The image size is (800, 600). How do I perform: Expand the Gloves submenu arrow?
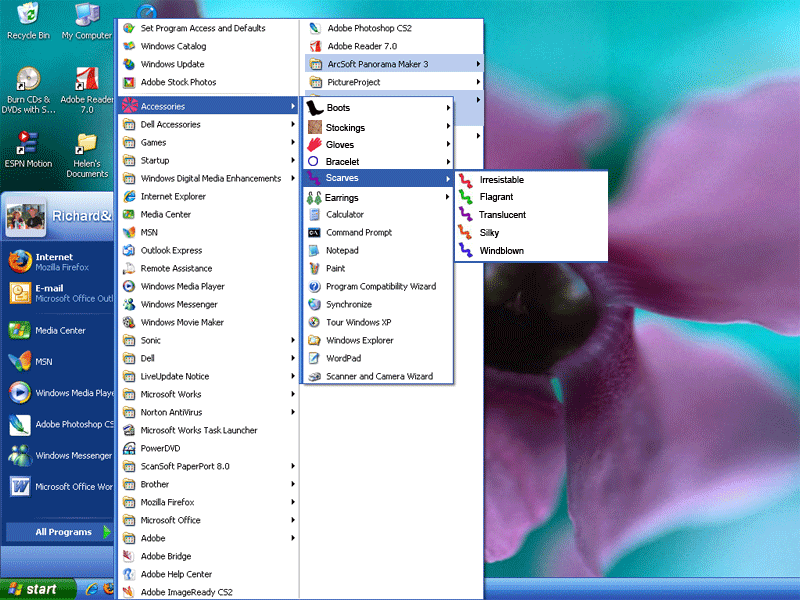pos(448,144)
